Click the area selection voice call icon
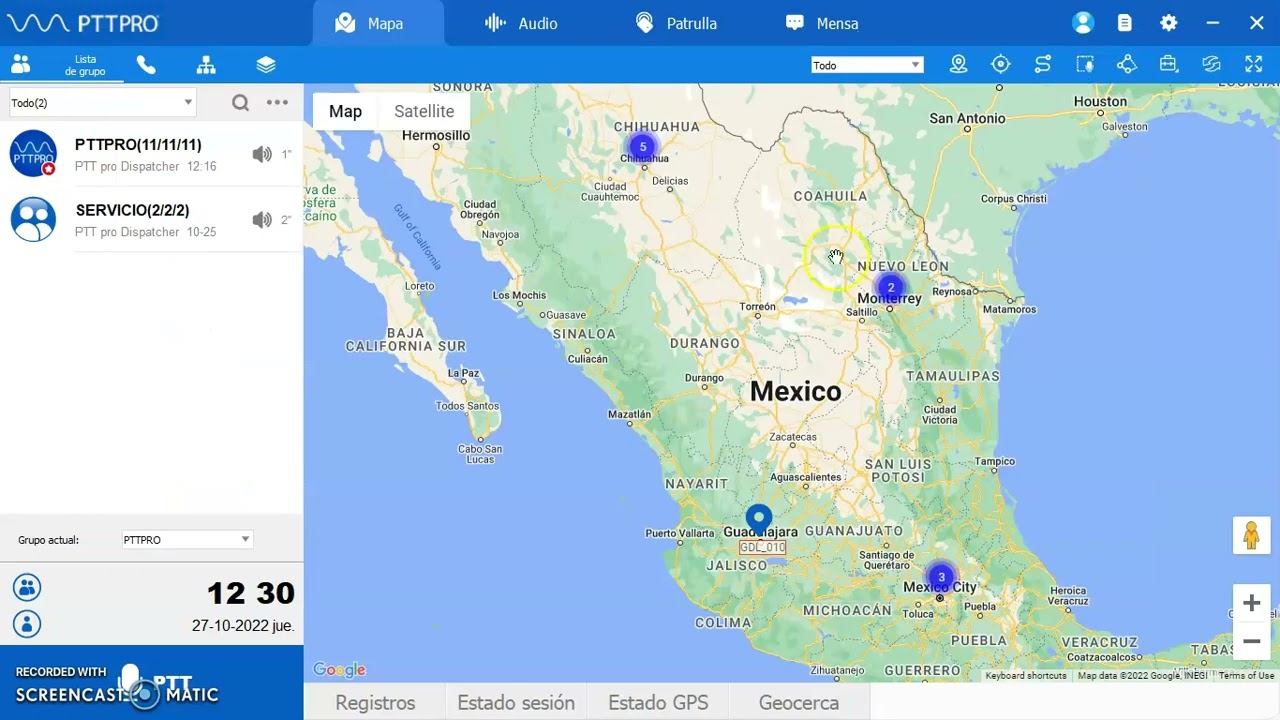 pos(1085,65)
